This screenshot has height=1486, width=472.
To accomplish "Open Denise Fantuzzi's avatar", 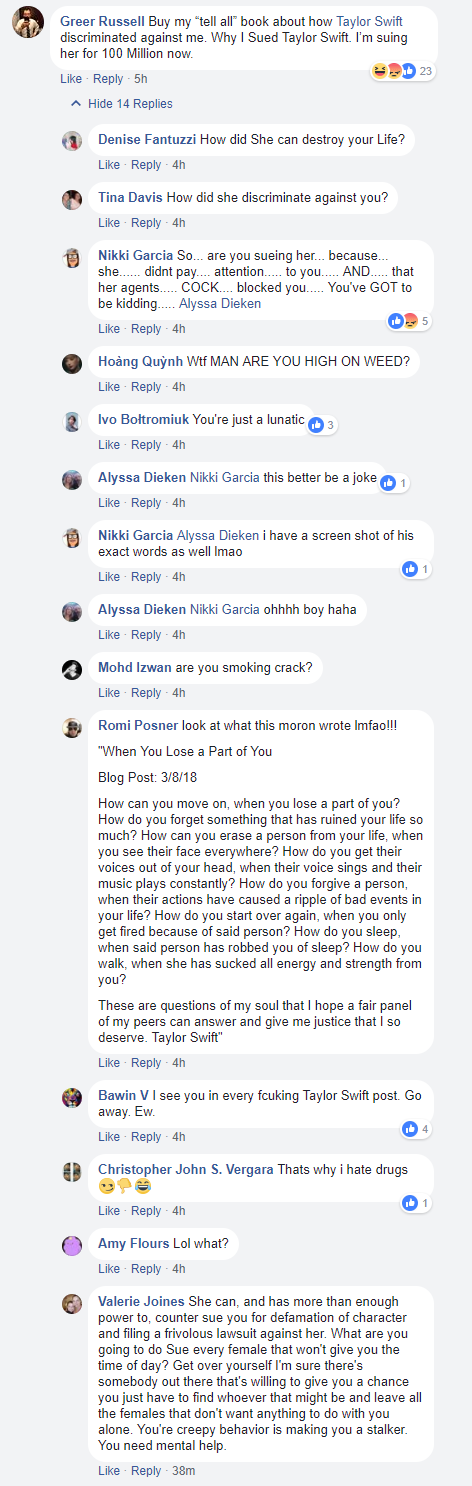I will coord(72,141).
